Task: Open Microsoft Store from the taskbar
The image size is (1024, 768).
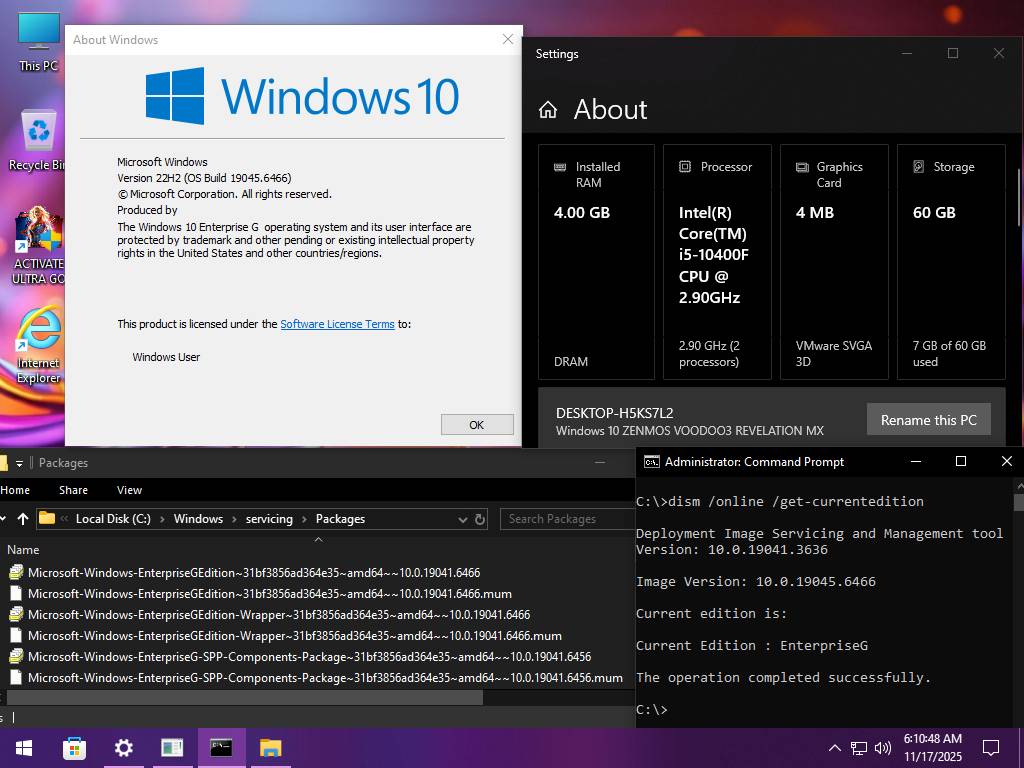Action: (74, 748)
